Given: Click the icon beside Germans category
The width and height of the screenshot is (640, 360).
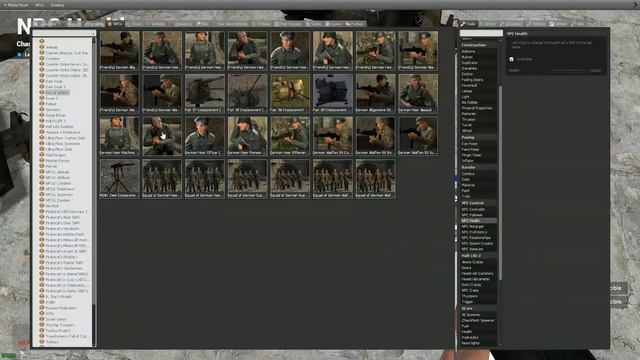Looking at the screenshot, I should [x=42, y=109].
